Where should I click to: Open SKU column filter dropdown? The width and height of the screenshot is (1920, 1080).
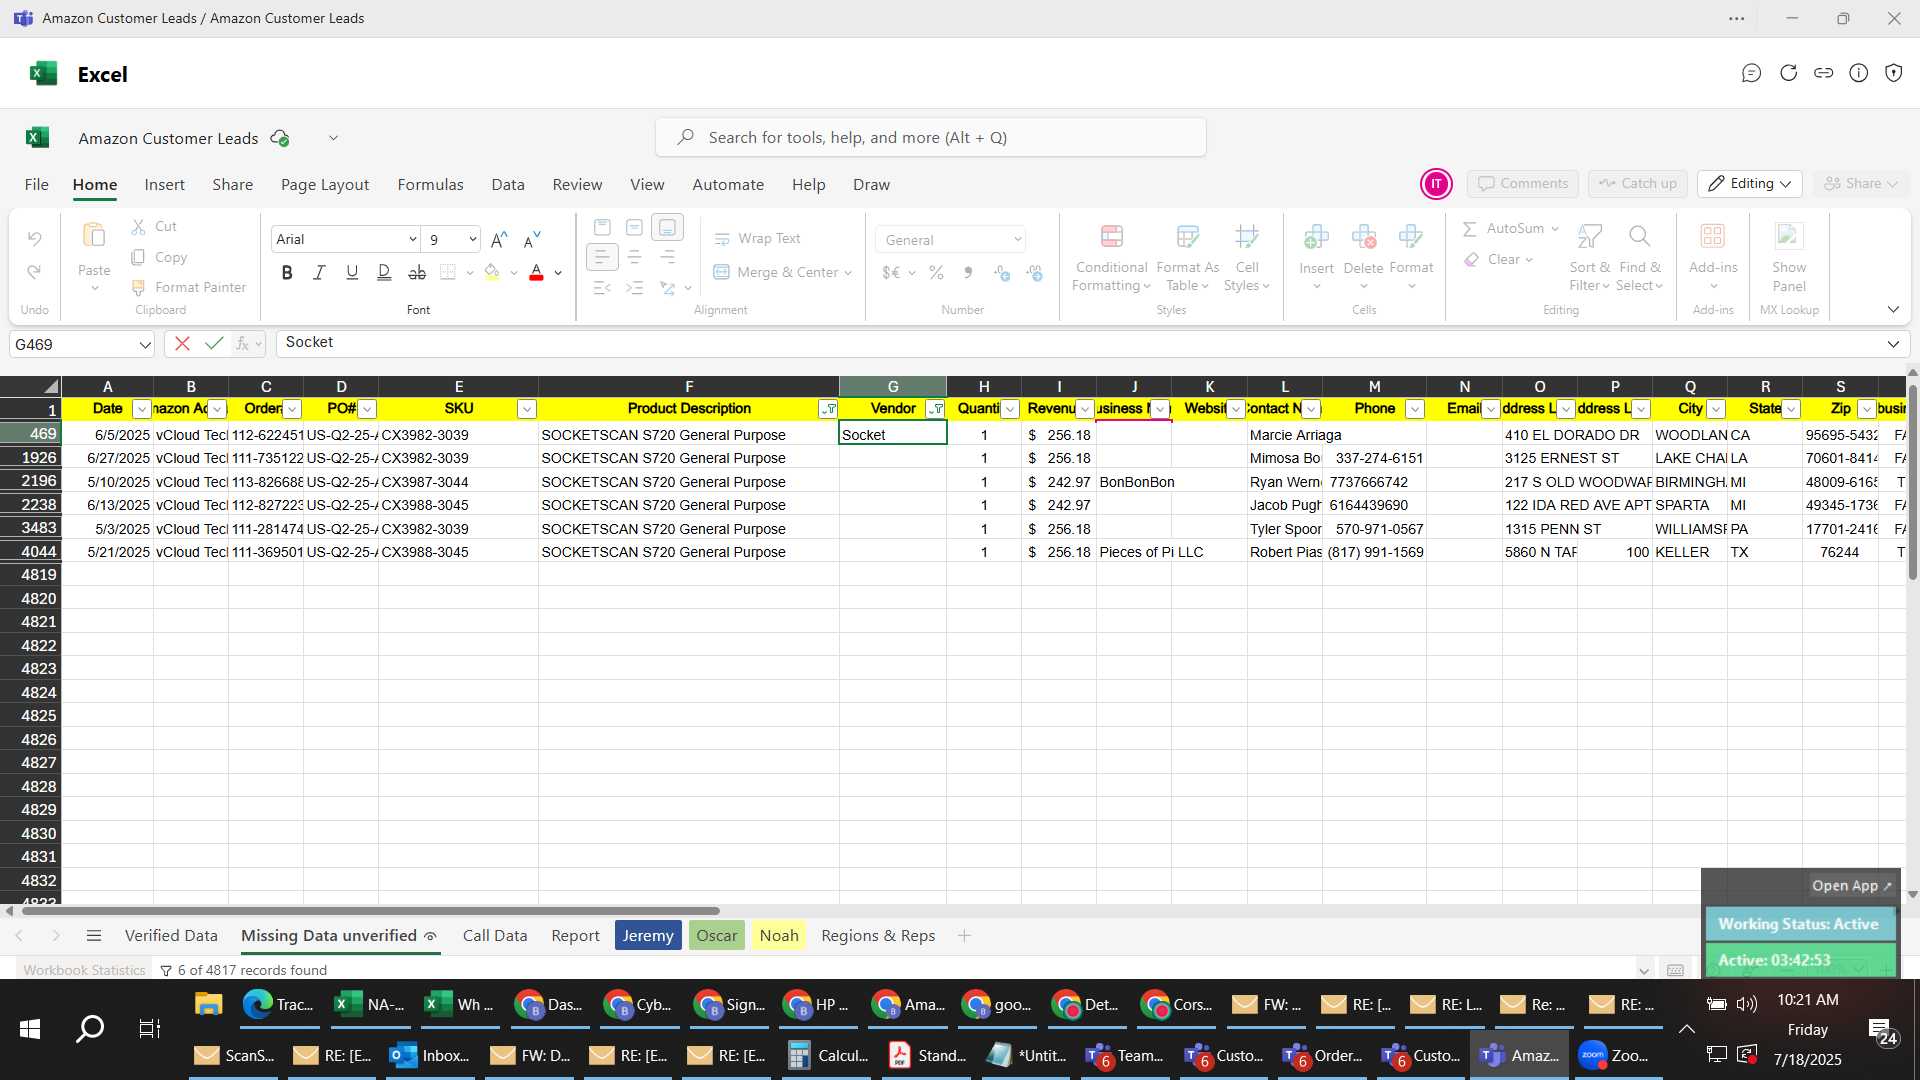click(527, 409)
